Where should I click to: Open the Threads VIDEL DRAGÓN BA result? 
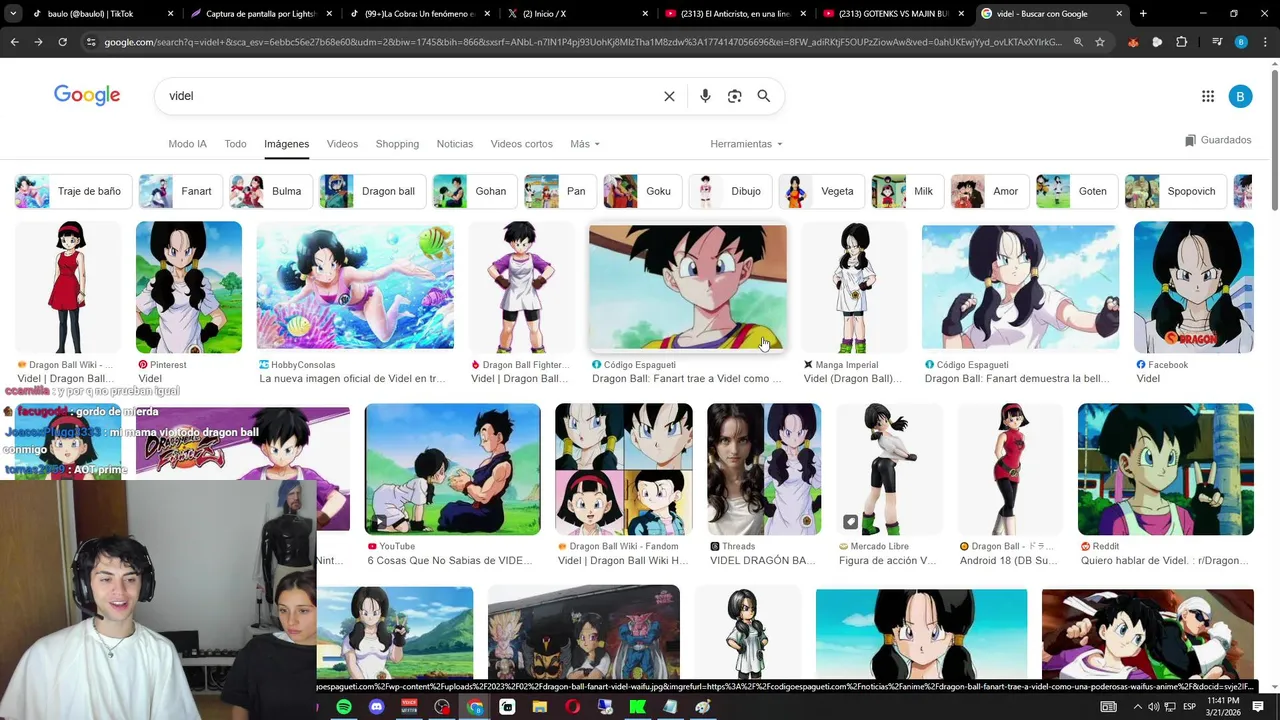(x=764, y=469)
